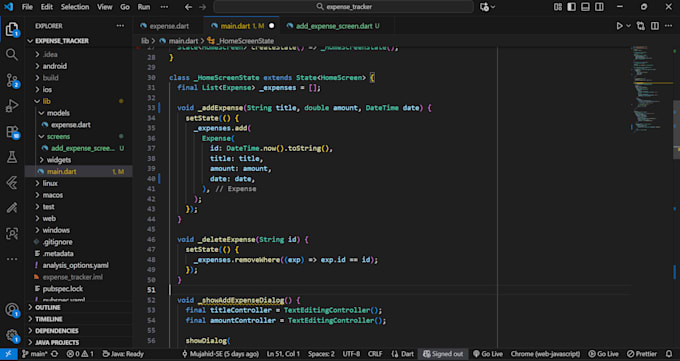Collapse the EXPENSE_TRACKER root folder

62,41
